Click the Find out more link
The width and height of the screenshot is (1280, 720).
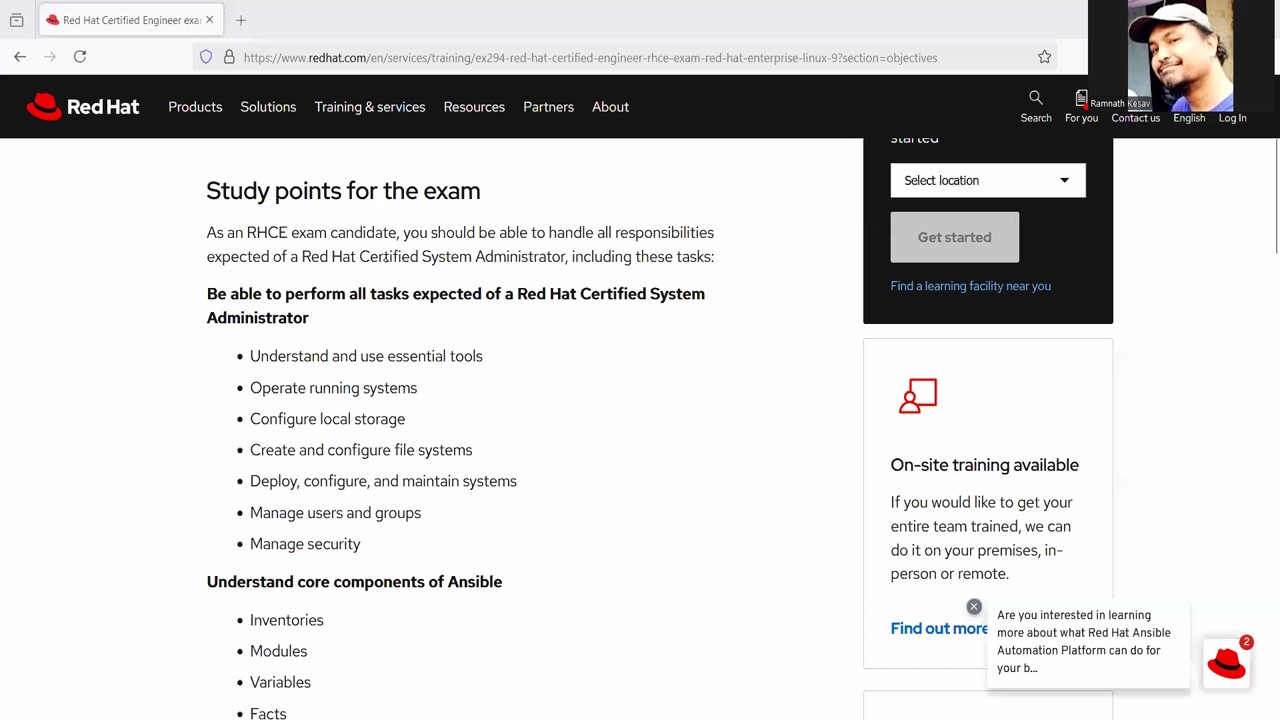pyautogui.click(x=939, y=628)
